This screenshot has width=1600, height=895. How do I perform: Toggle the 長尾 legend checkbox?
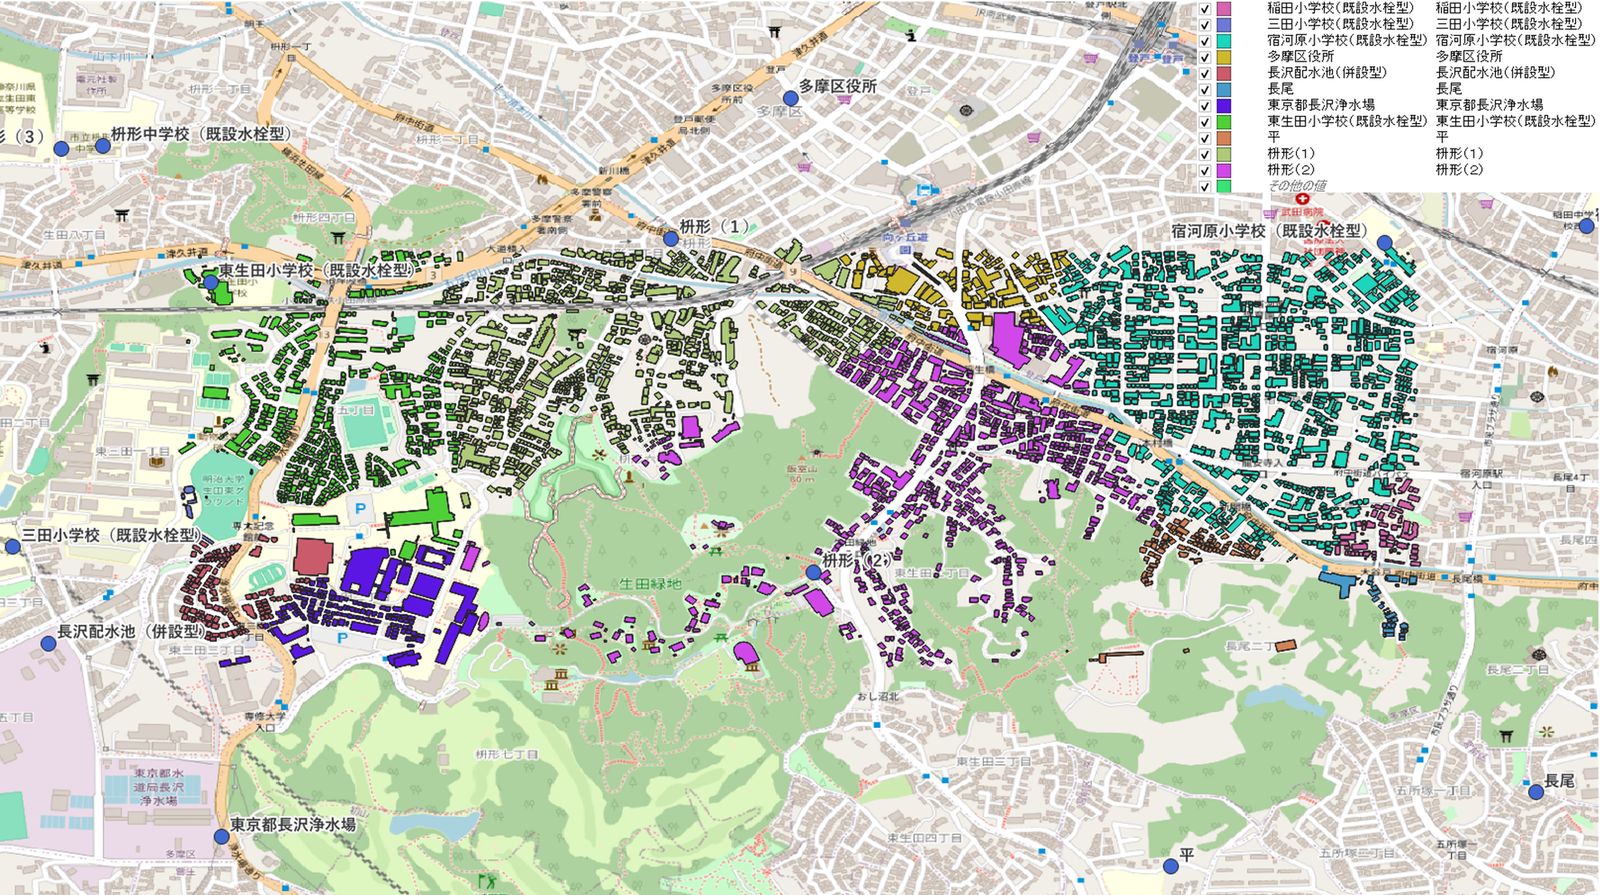pos(1205,89)
